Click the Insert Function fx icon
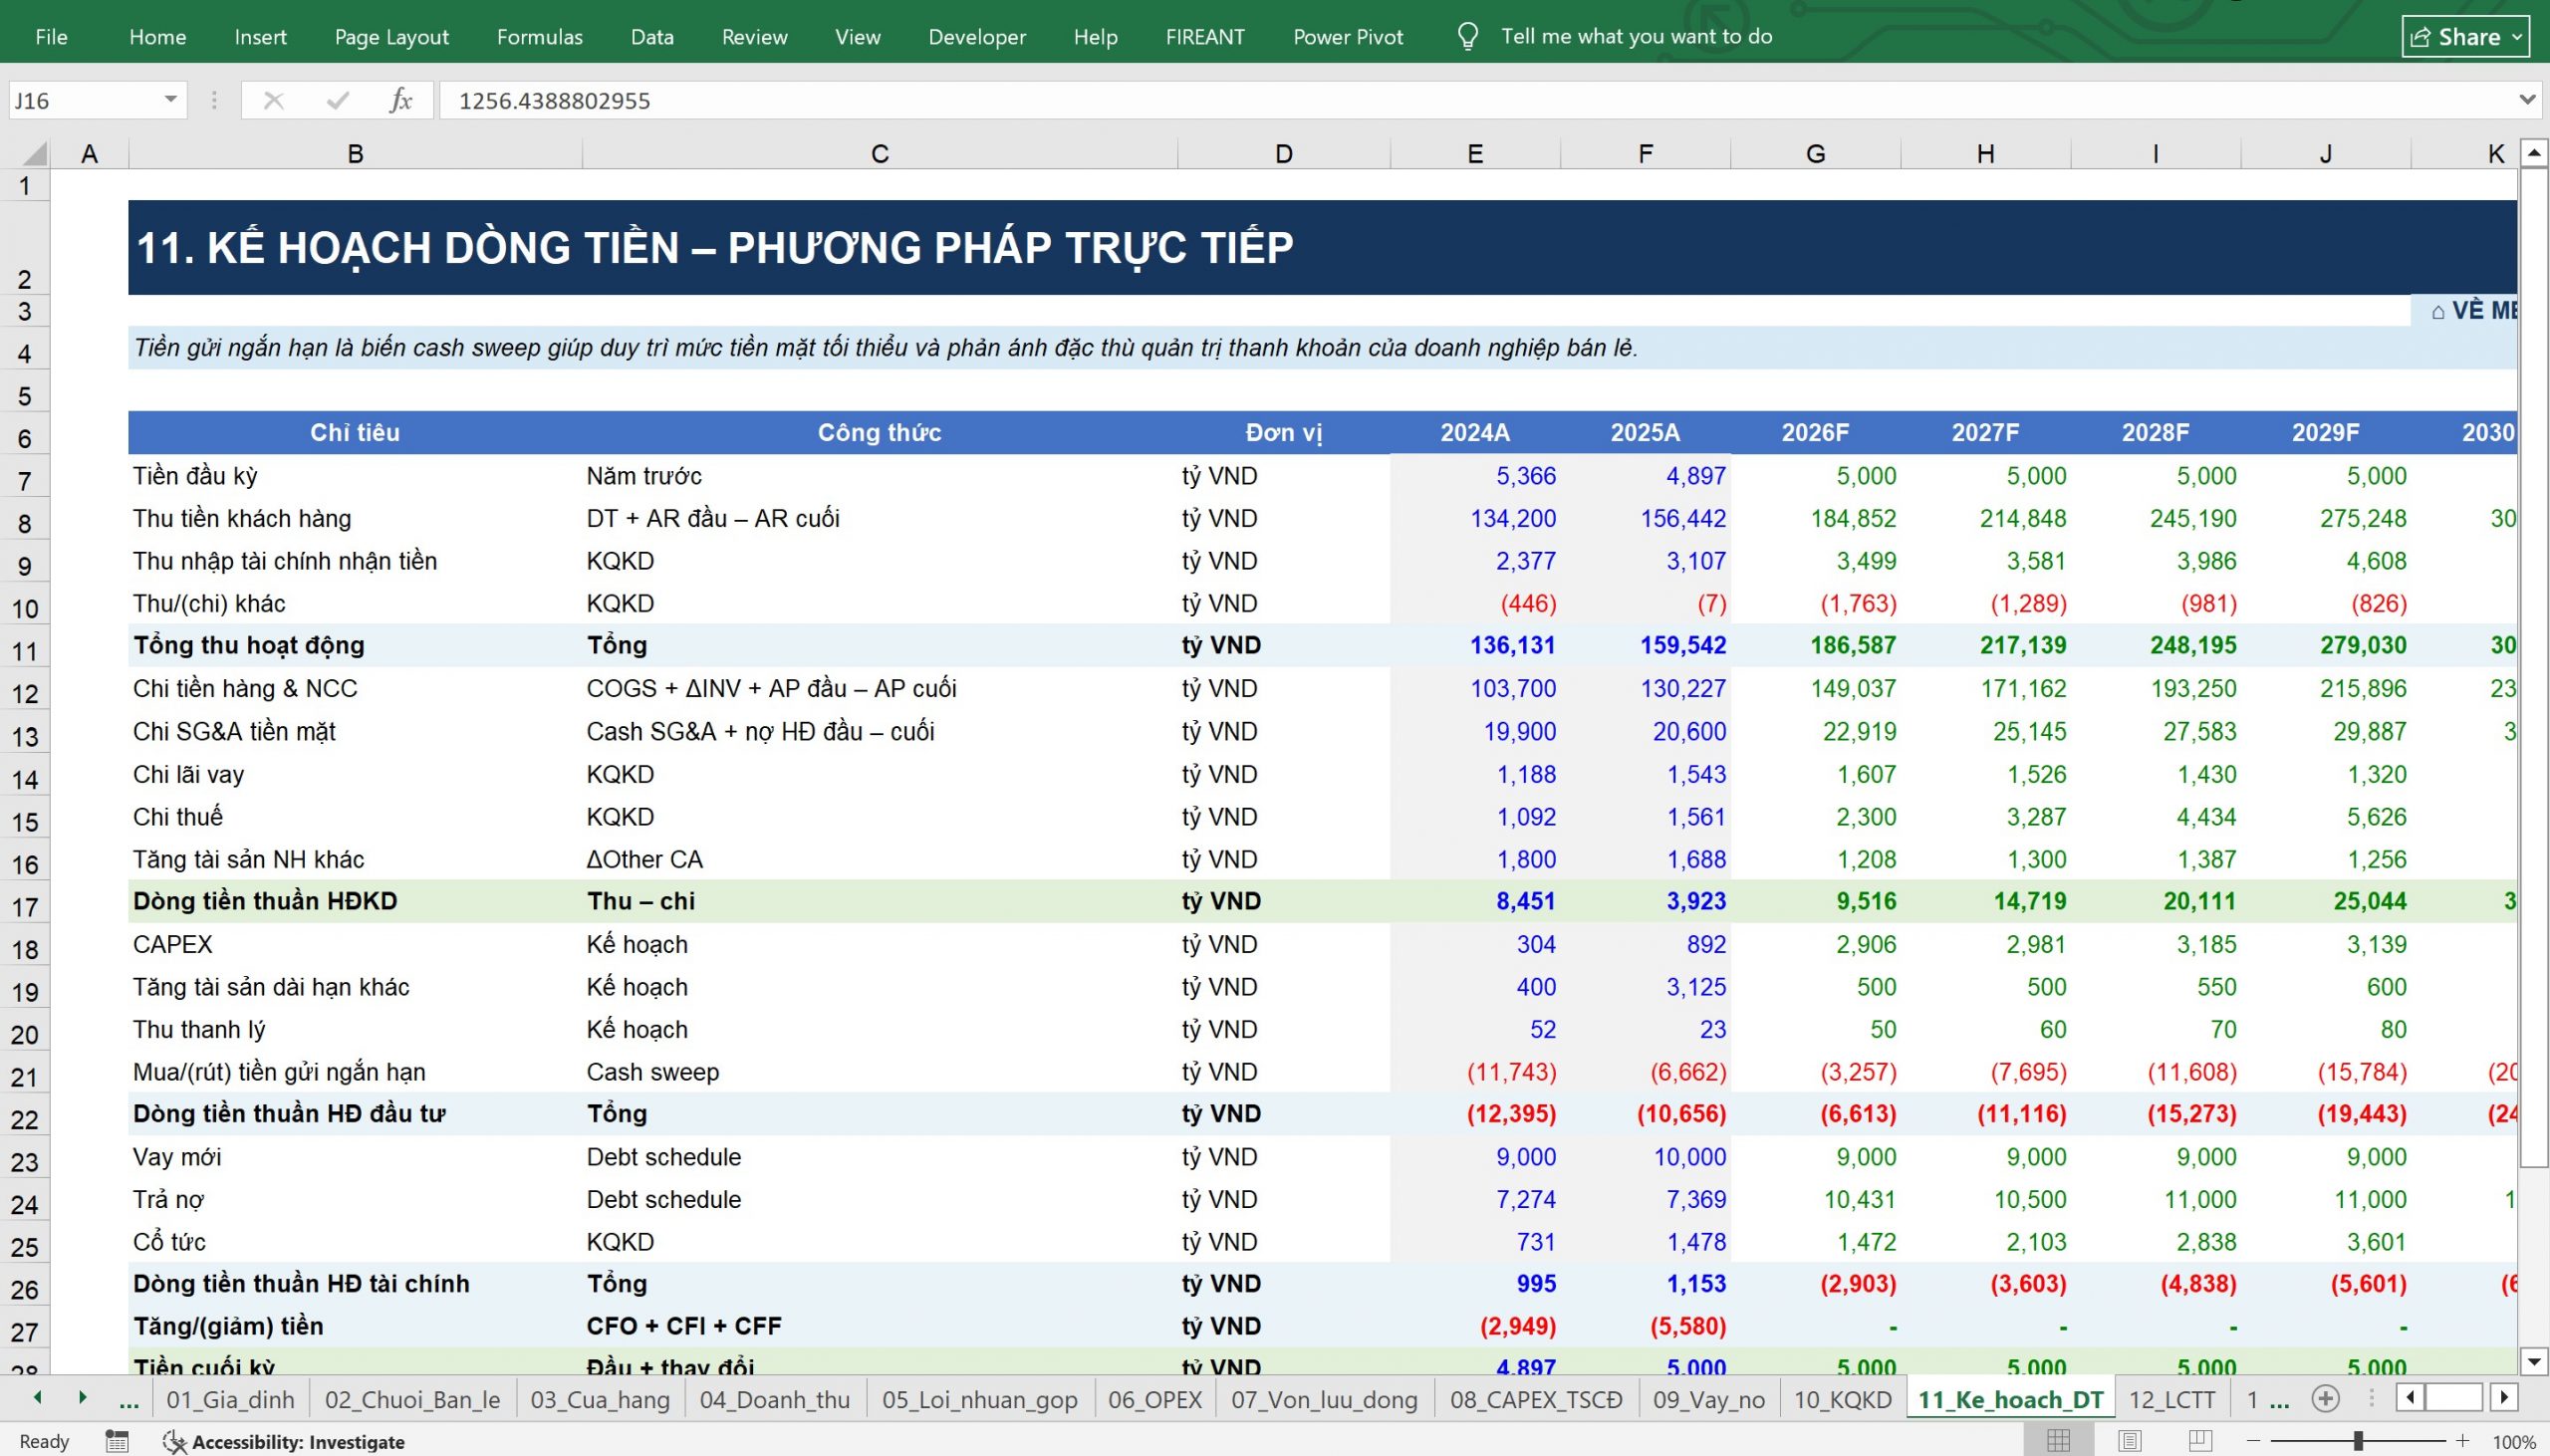Screen dimensions: 2550x1456 tap(401, 100)
